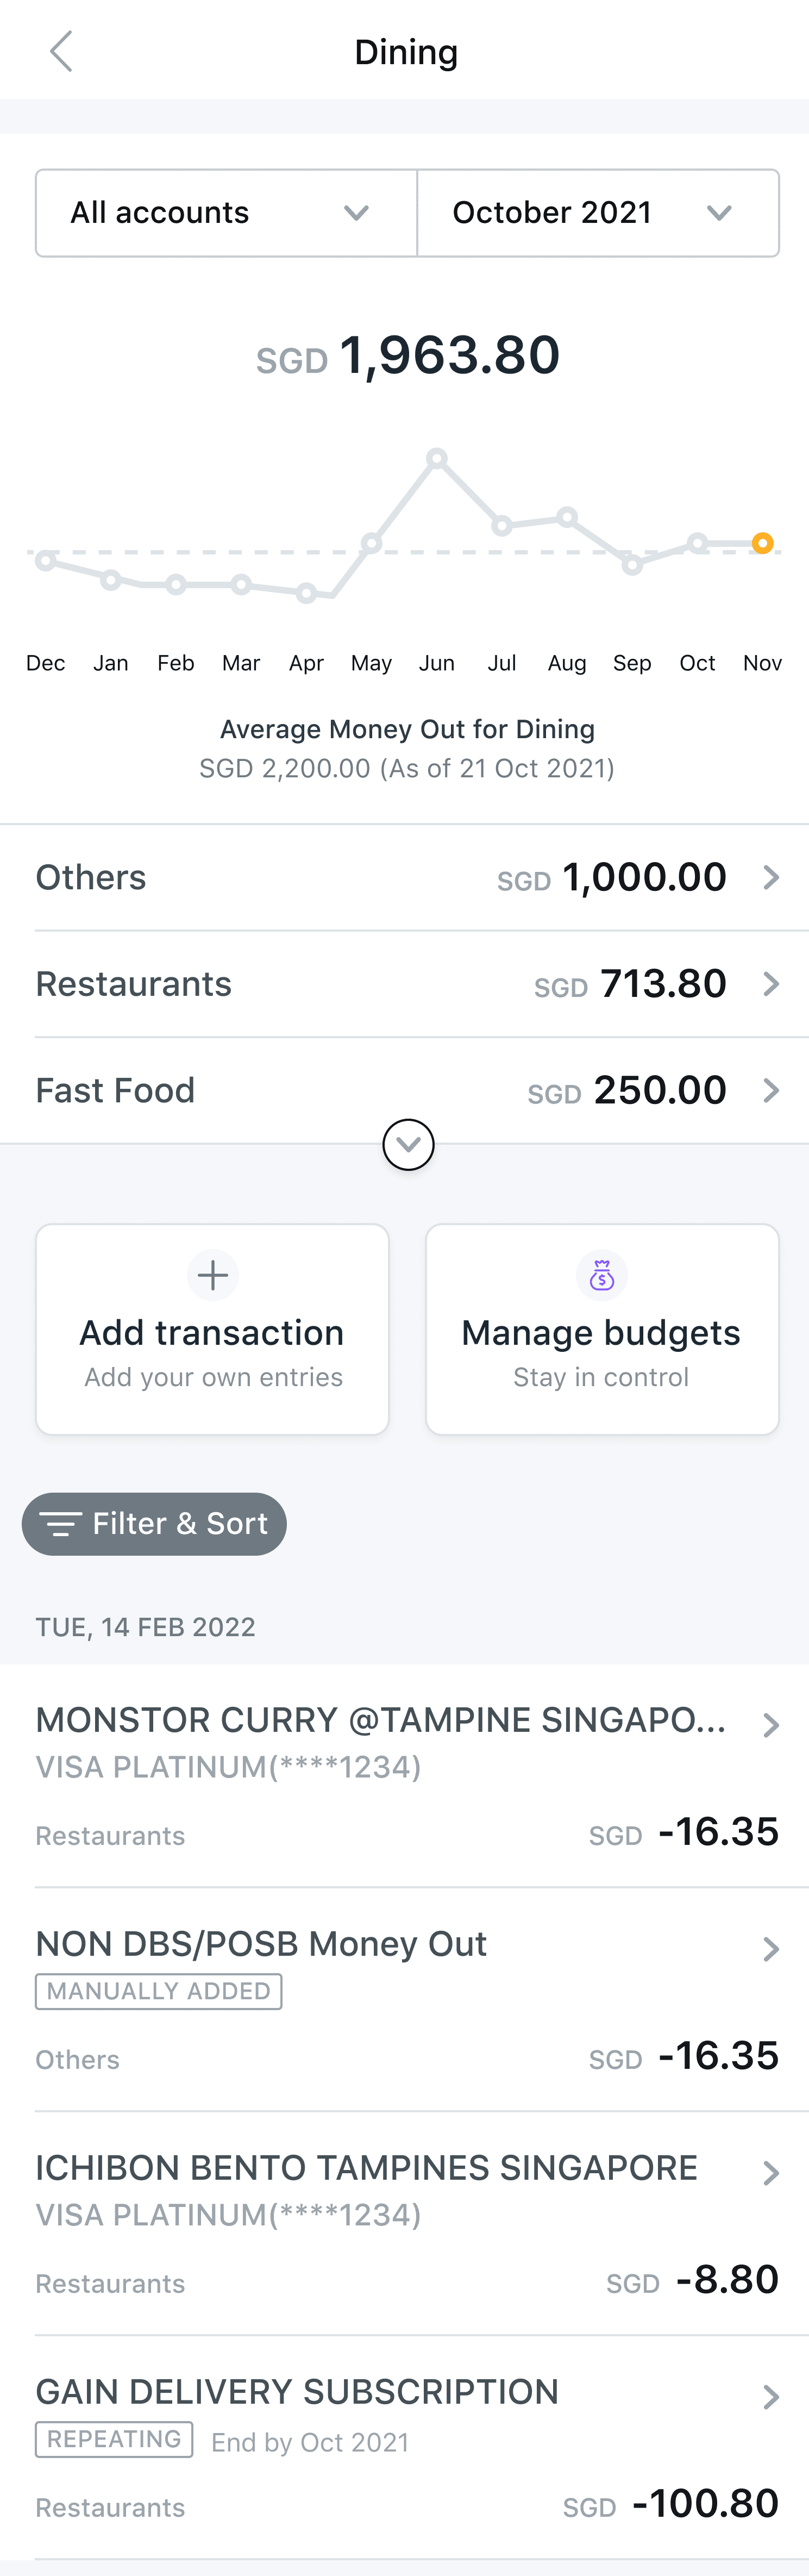The height and width of the screenshot is (2576, 809).
Task: Select the highlighted Nov chart point
Action: (762, 544)
